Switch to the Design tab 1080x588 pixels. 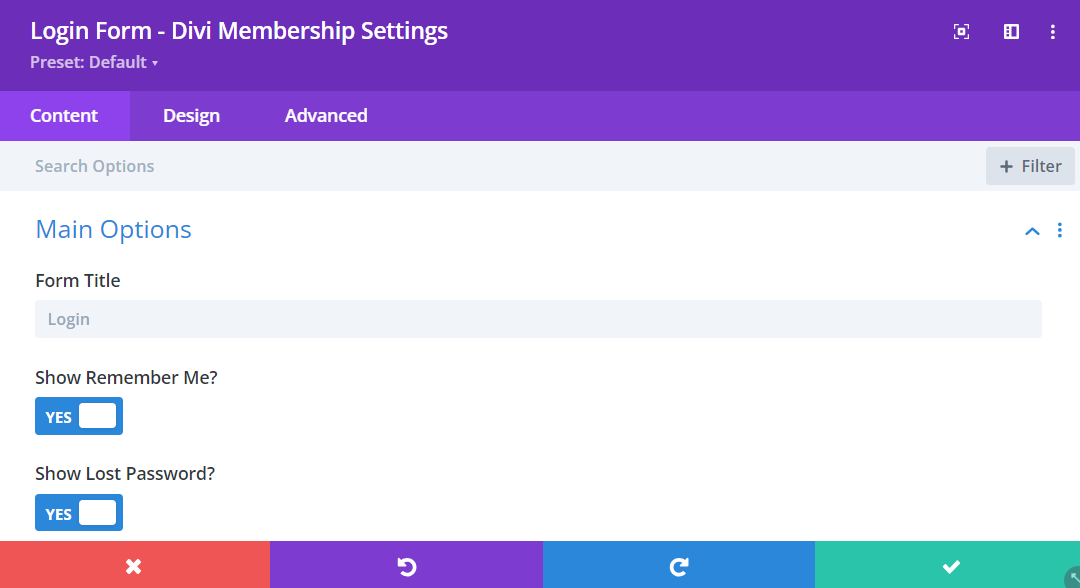[x=190, y=115]
